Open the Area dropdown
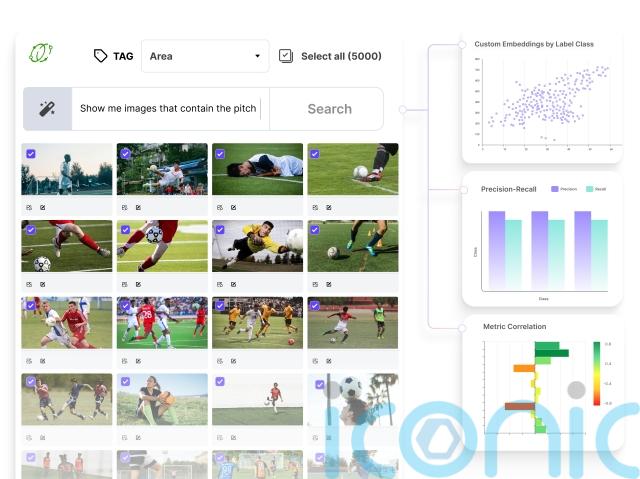The width and height of the screenshot is (640, 479). [205, 56]
